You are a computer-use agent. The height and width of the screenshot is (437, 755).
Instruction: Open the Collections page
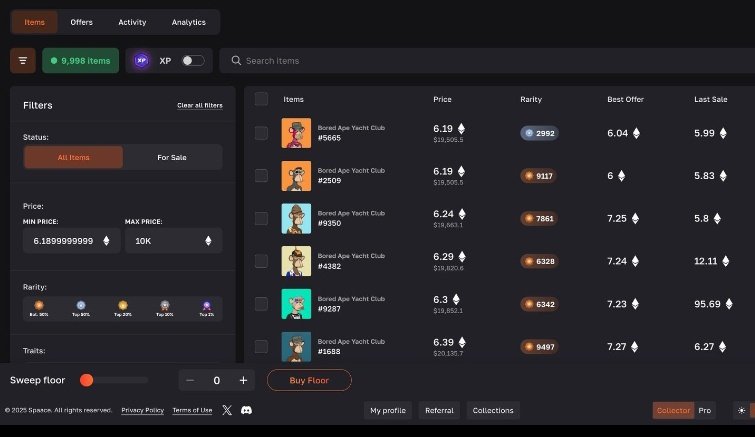point(493,411)
